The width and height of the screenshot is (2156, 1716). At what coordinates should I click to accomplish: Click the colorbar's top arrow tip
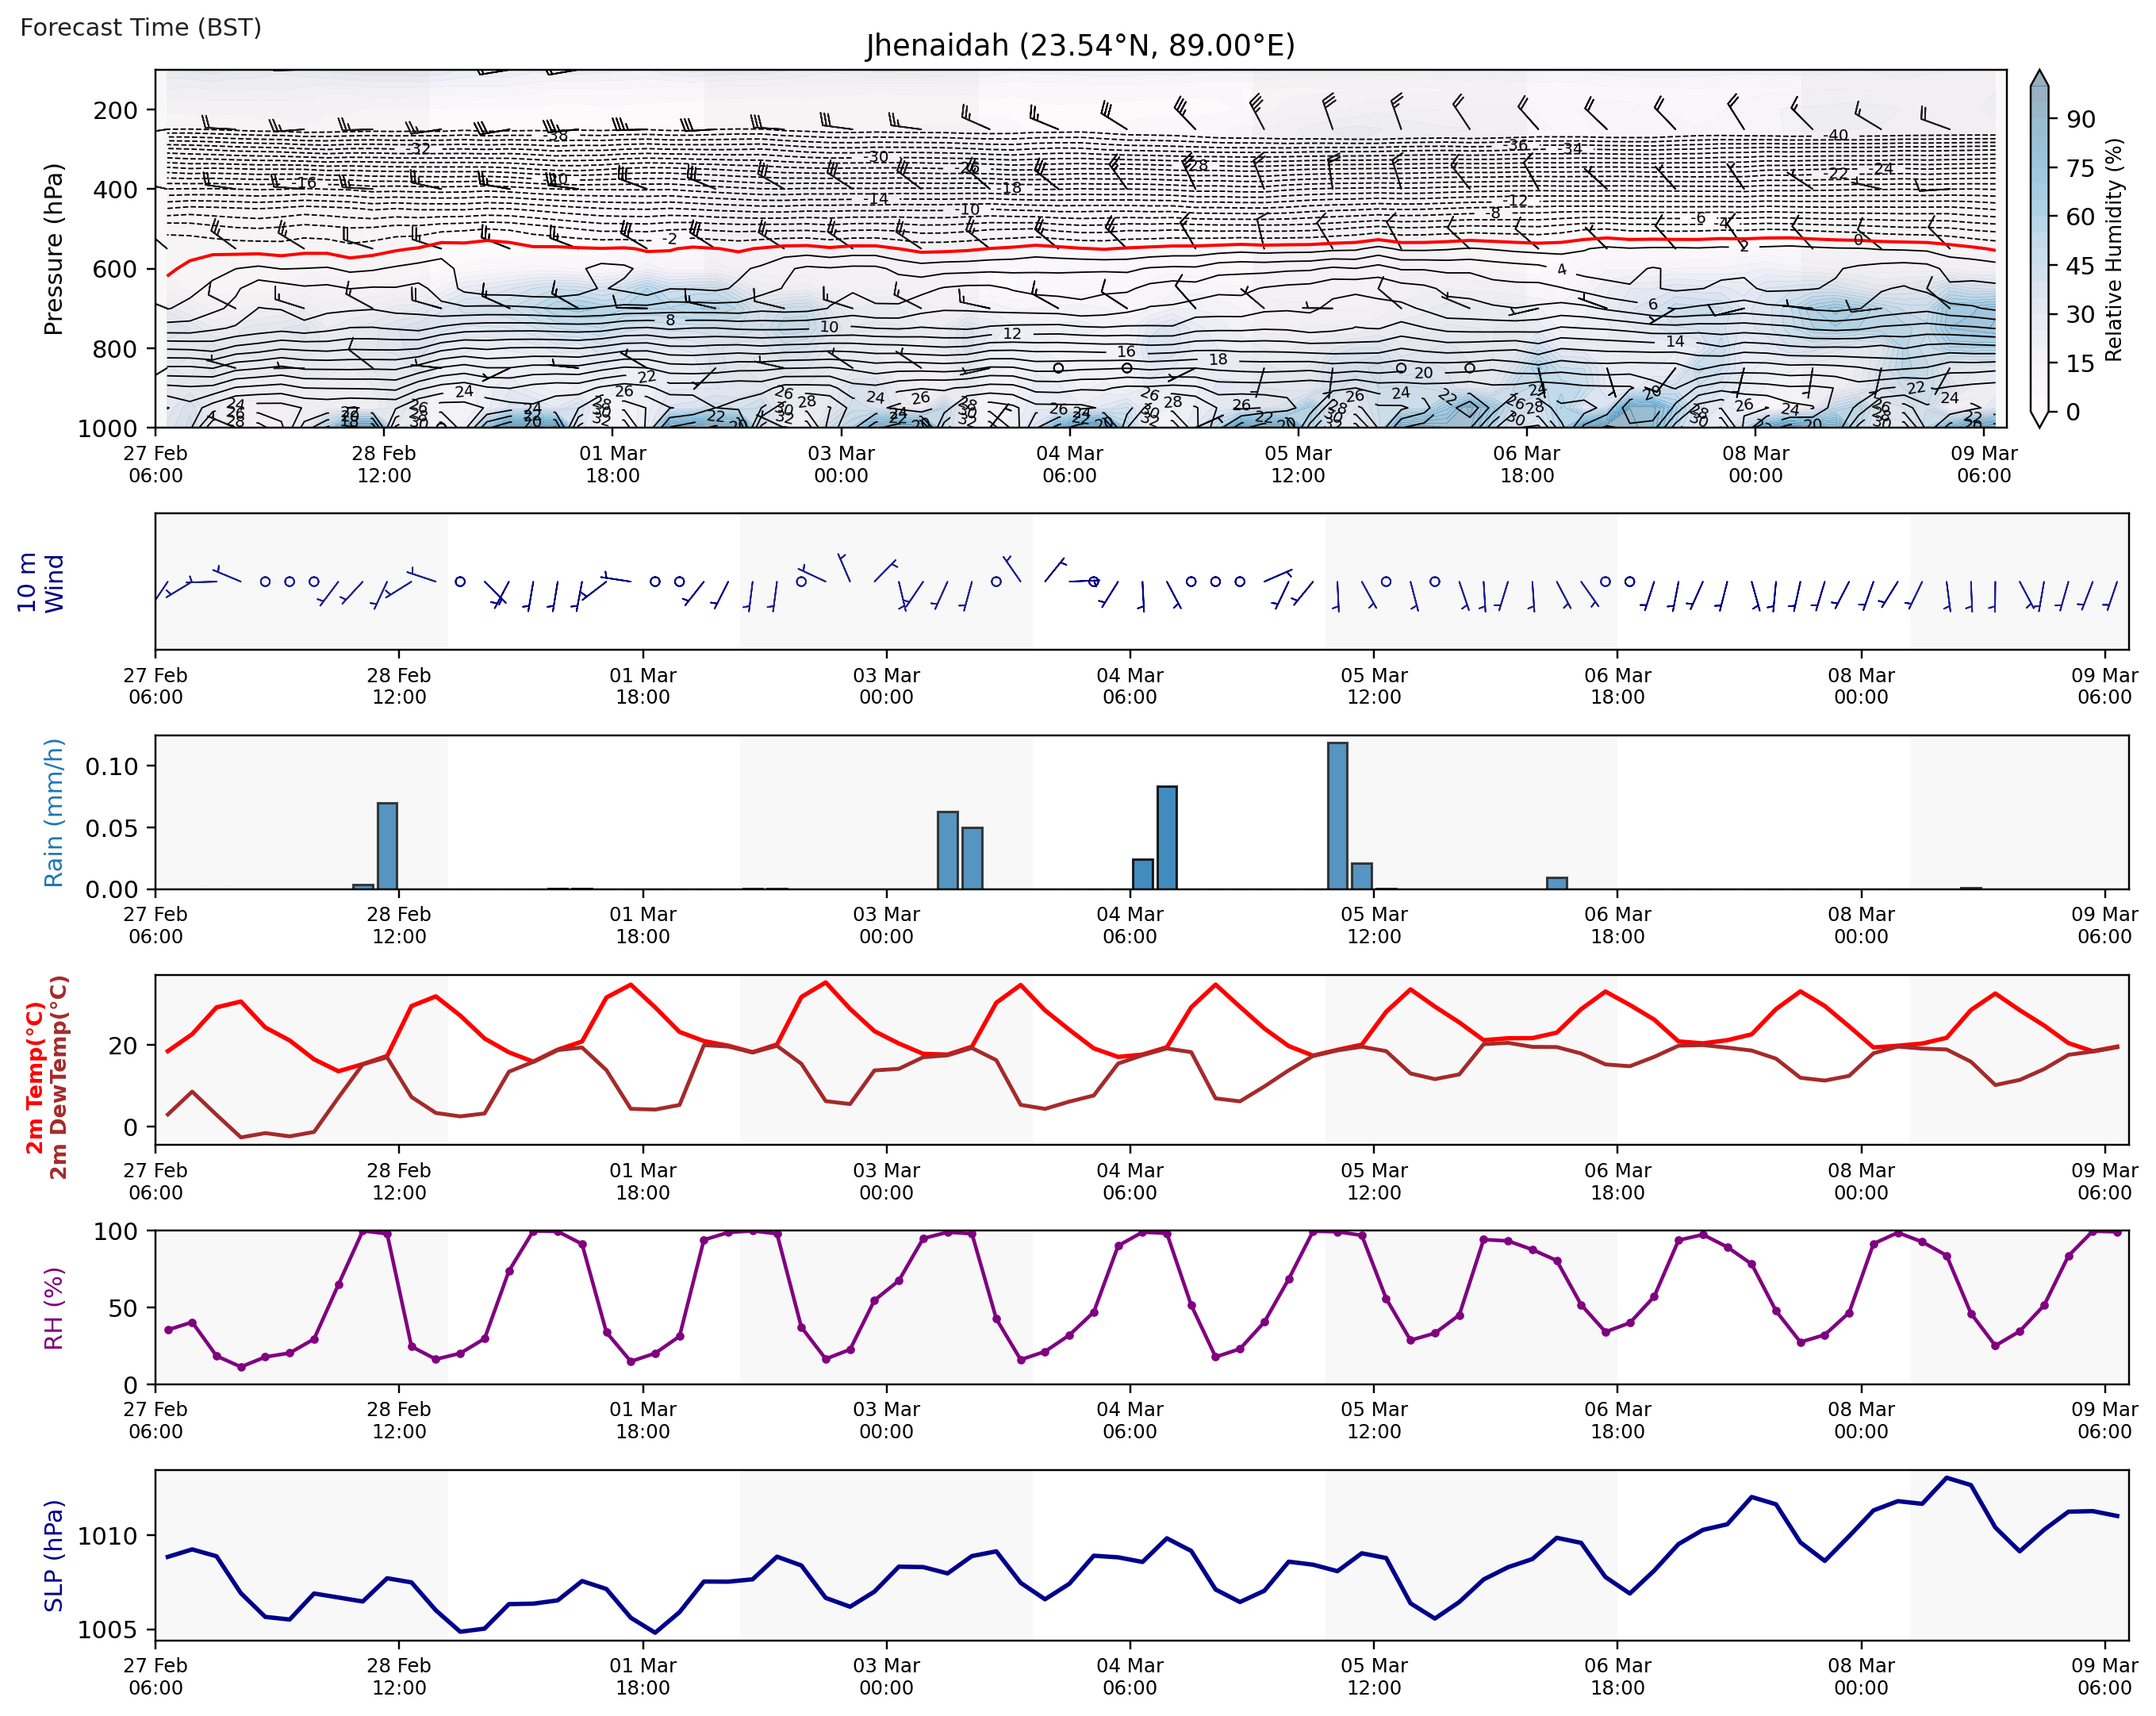tap(2040, 73)
